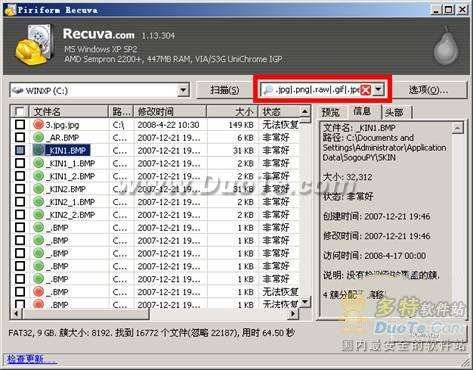Screen dimensions: 473x370
Task: Switch to the 头部 tab
Action: (x=395, y=112)
